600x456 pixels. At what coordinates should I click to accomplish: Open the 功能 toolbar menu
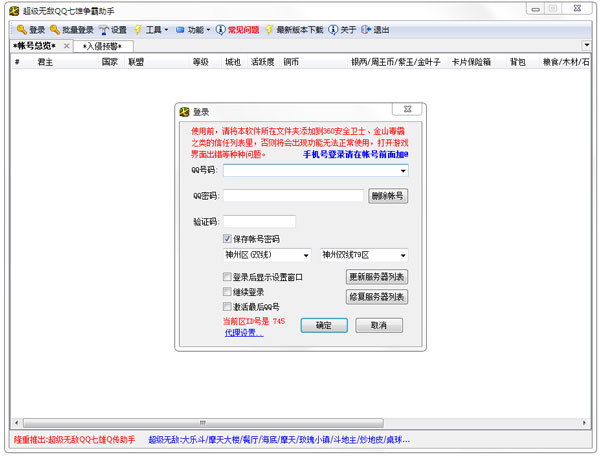coord(193,29)
